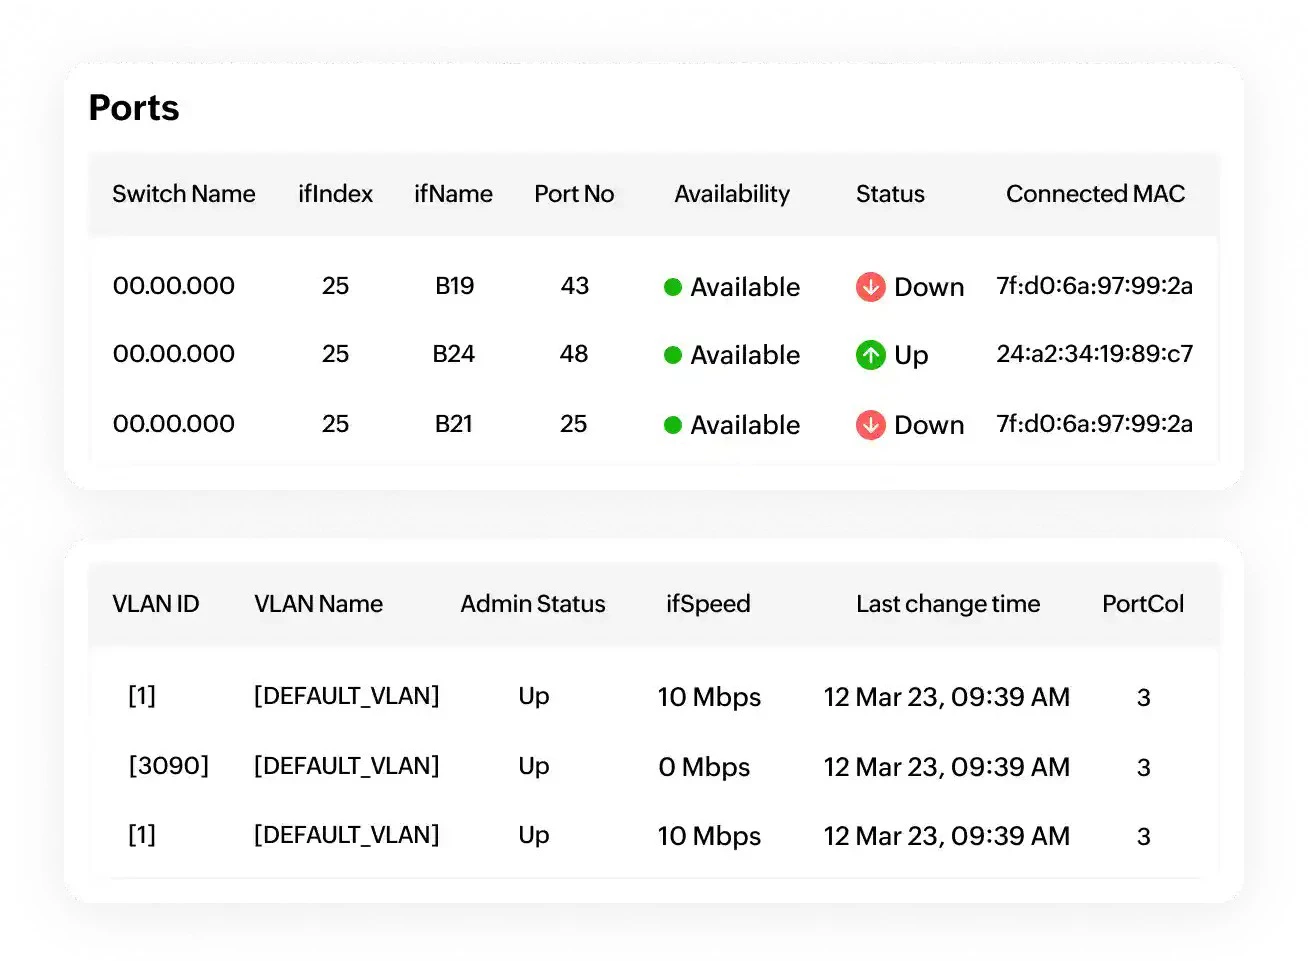Click the red Down arrow icon for port 25
Image resolution: width=1308 pixels, height=961 pixels.
[870, 425]
